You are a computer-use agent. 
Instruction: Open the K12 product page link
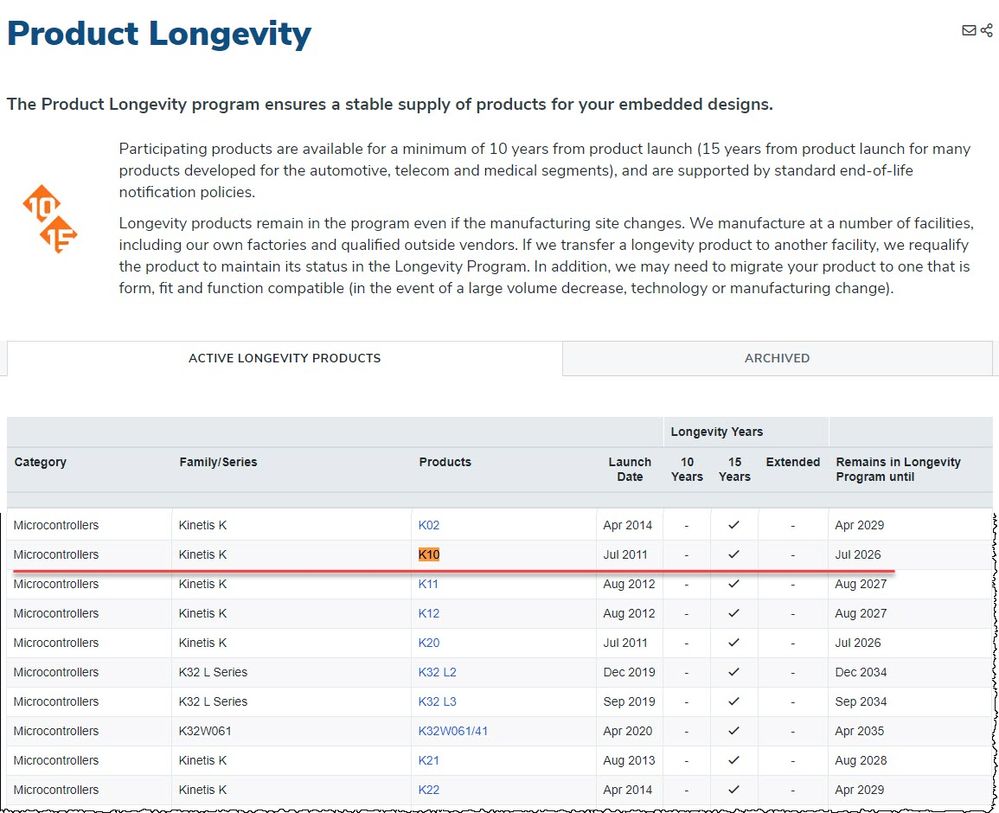(429, 613)
